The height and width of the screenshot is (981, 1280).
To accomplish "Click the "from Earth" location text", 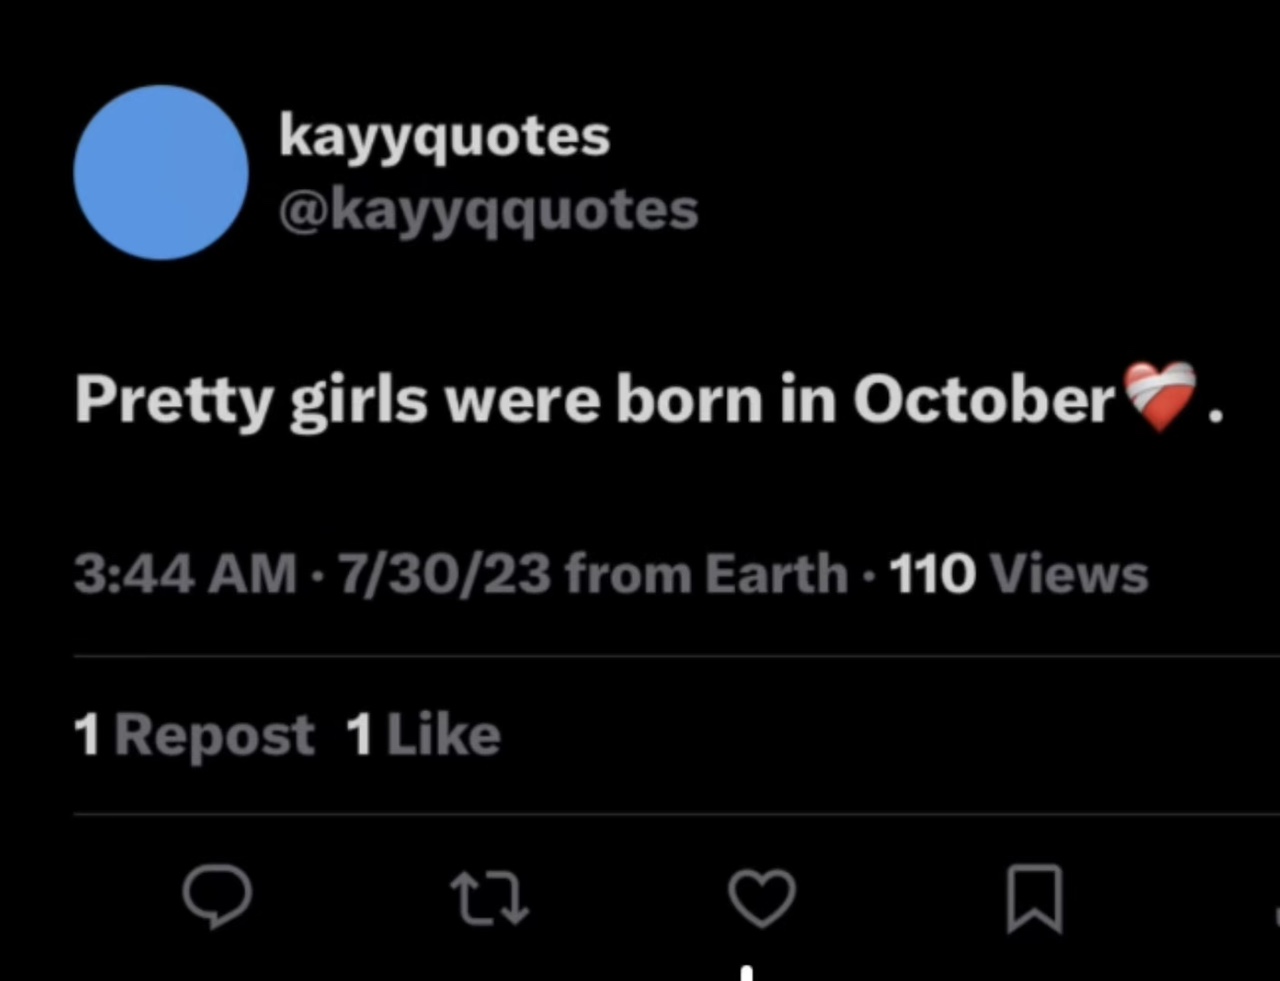I will (x=706, y=575).
